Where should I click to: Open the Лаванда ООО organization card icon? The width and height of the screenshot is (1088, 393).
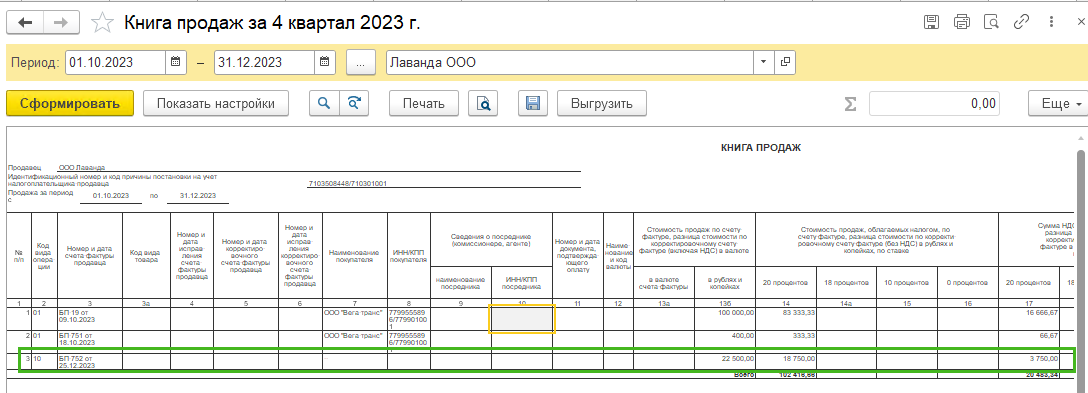(785, 62)
